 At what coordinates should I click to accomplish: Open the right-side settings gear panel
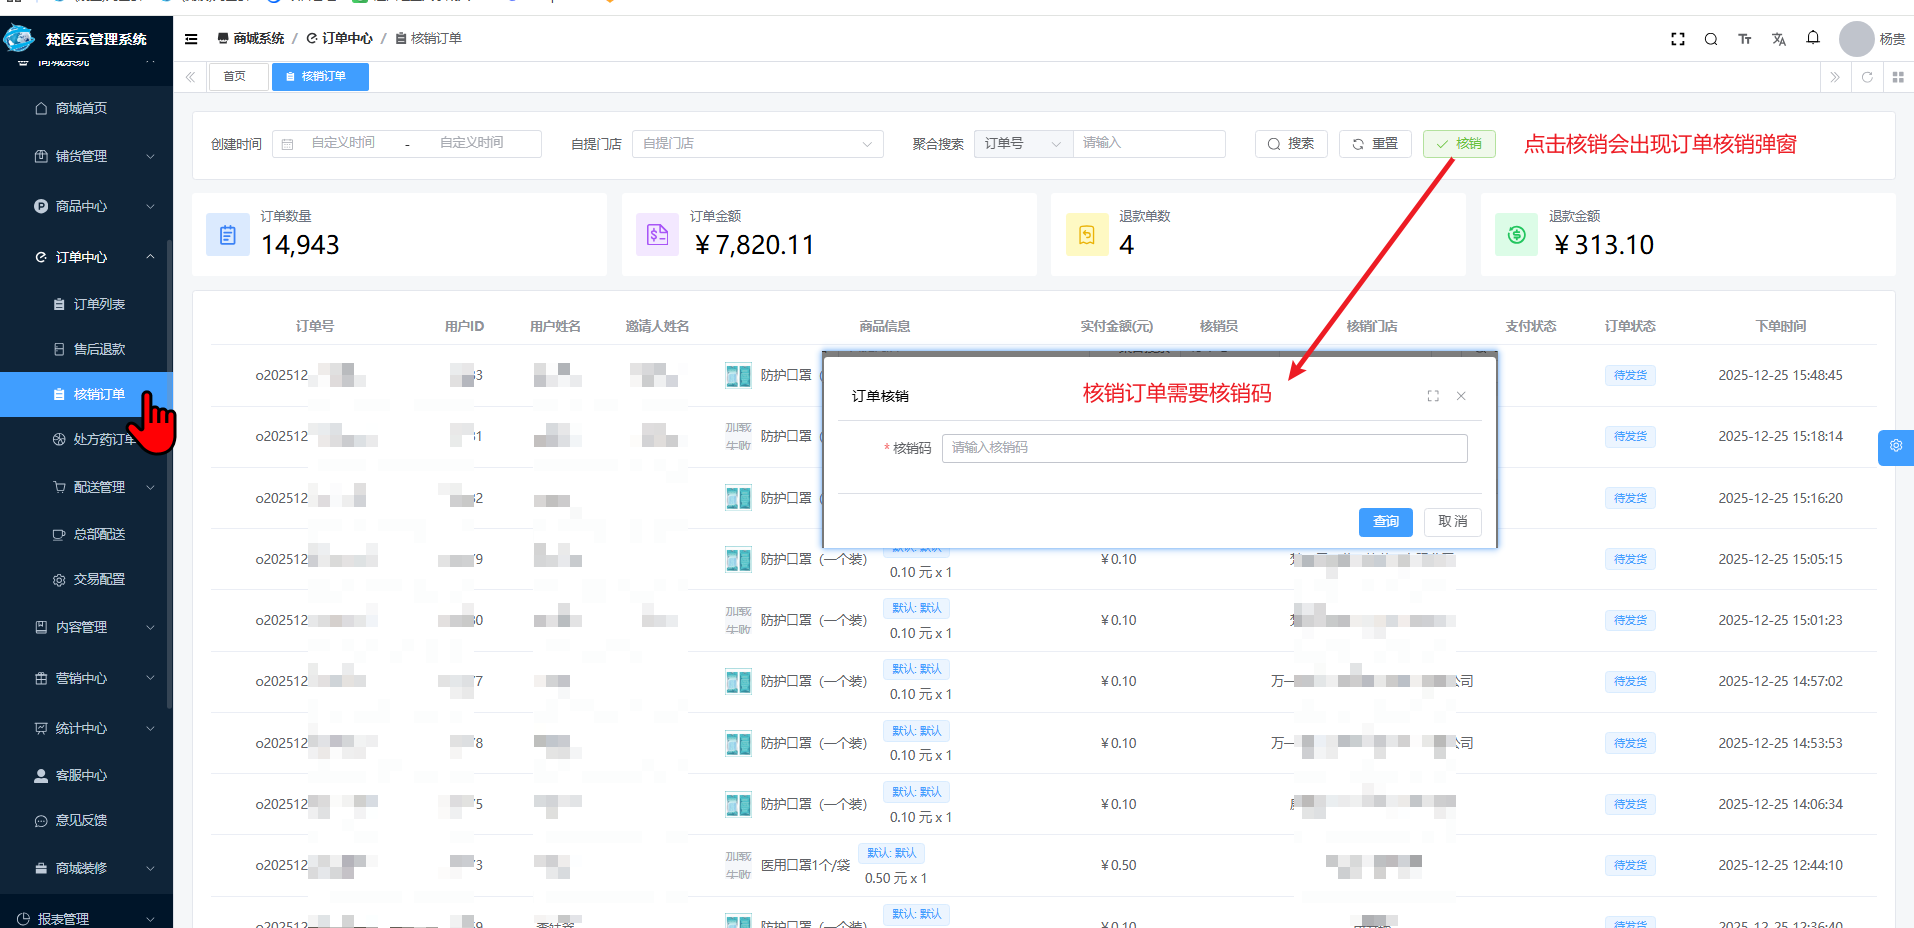1895,447
